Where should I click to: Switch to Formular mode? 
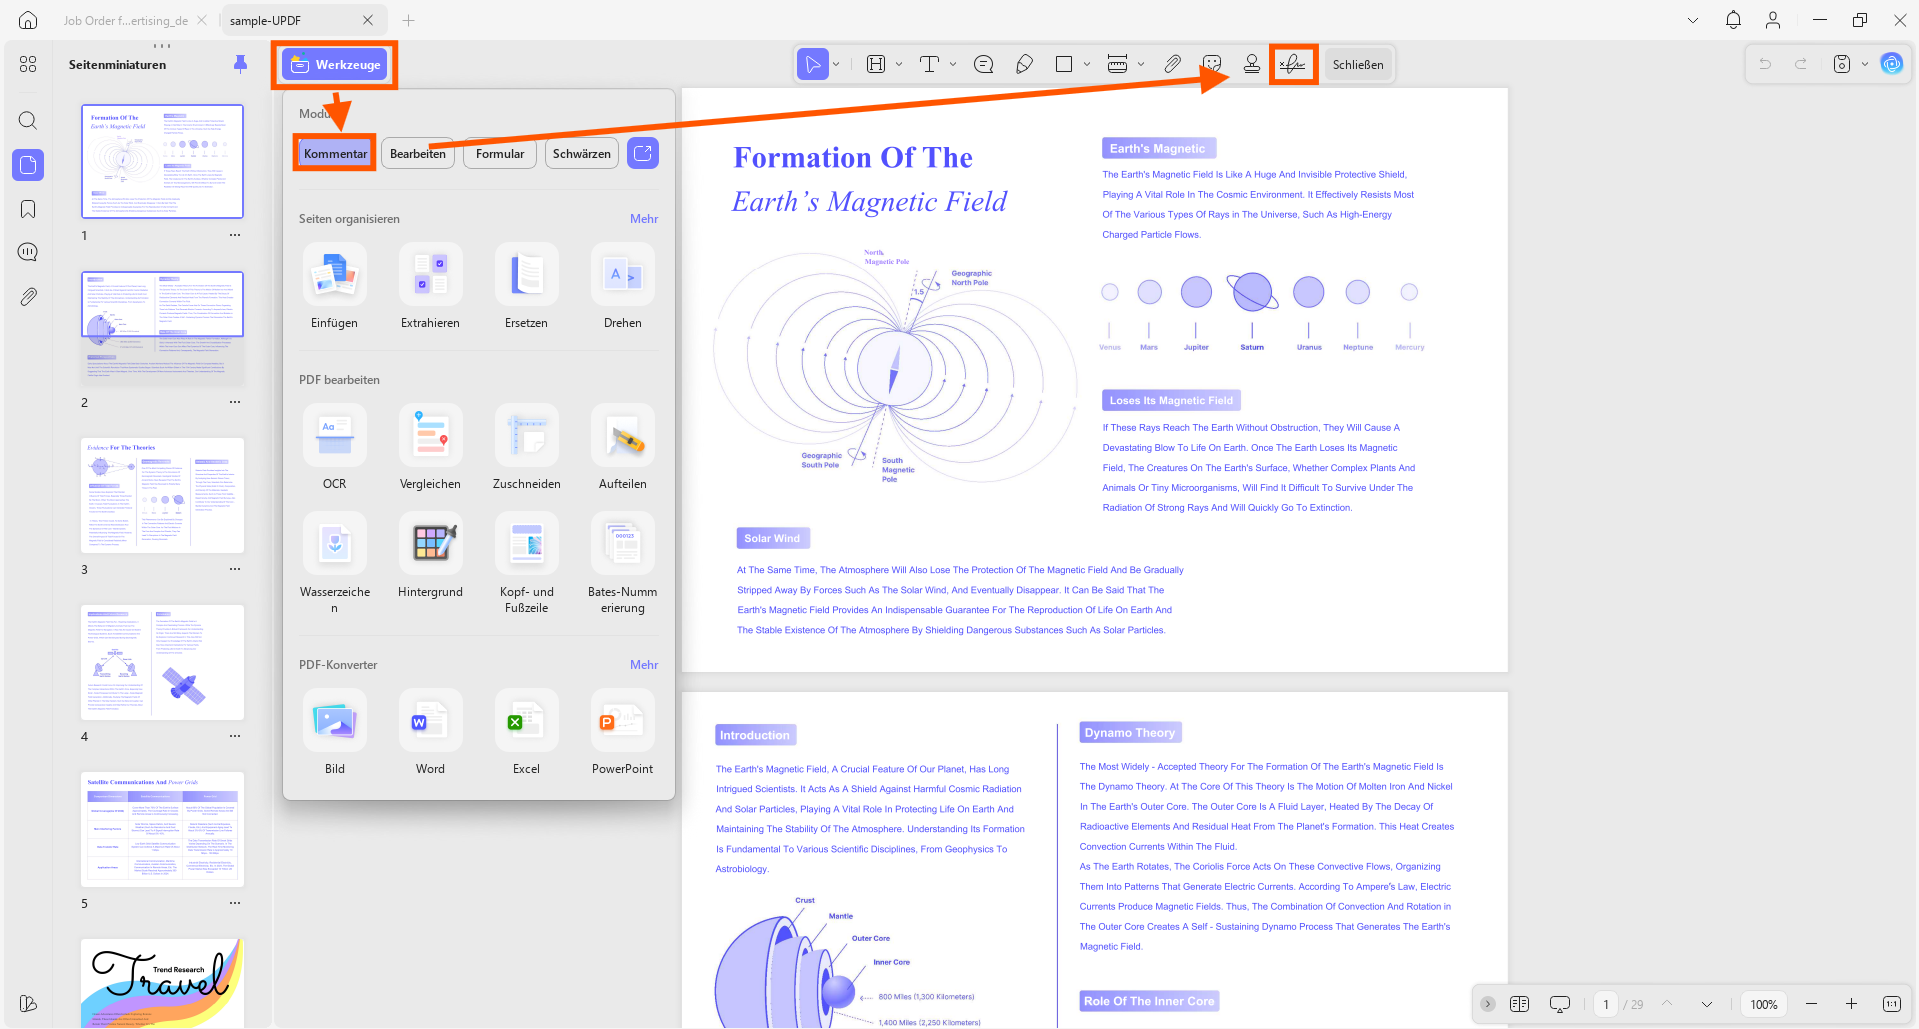500,153
